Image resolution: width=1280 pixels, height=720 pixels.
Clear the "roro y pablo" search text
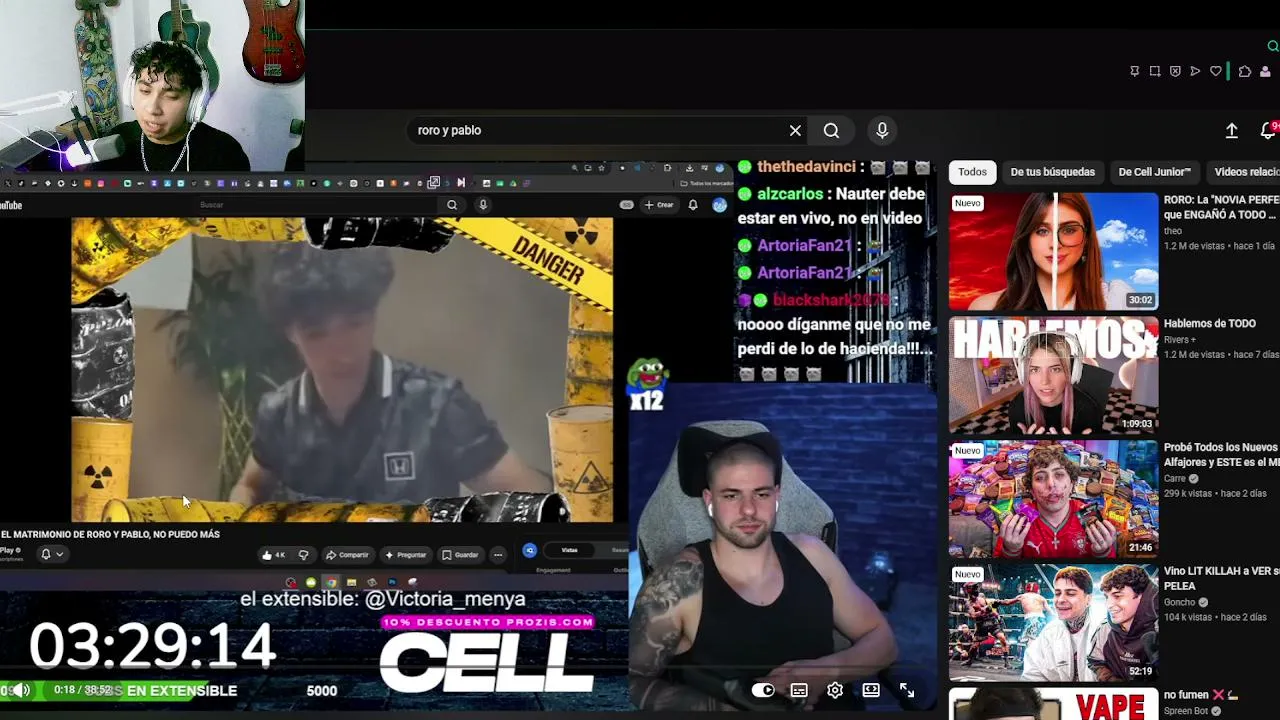(795, 130)
